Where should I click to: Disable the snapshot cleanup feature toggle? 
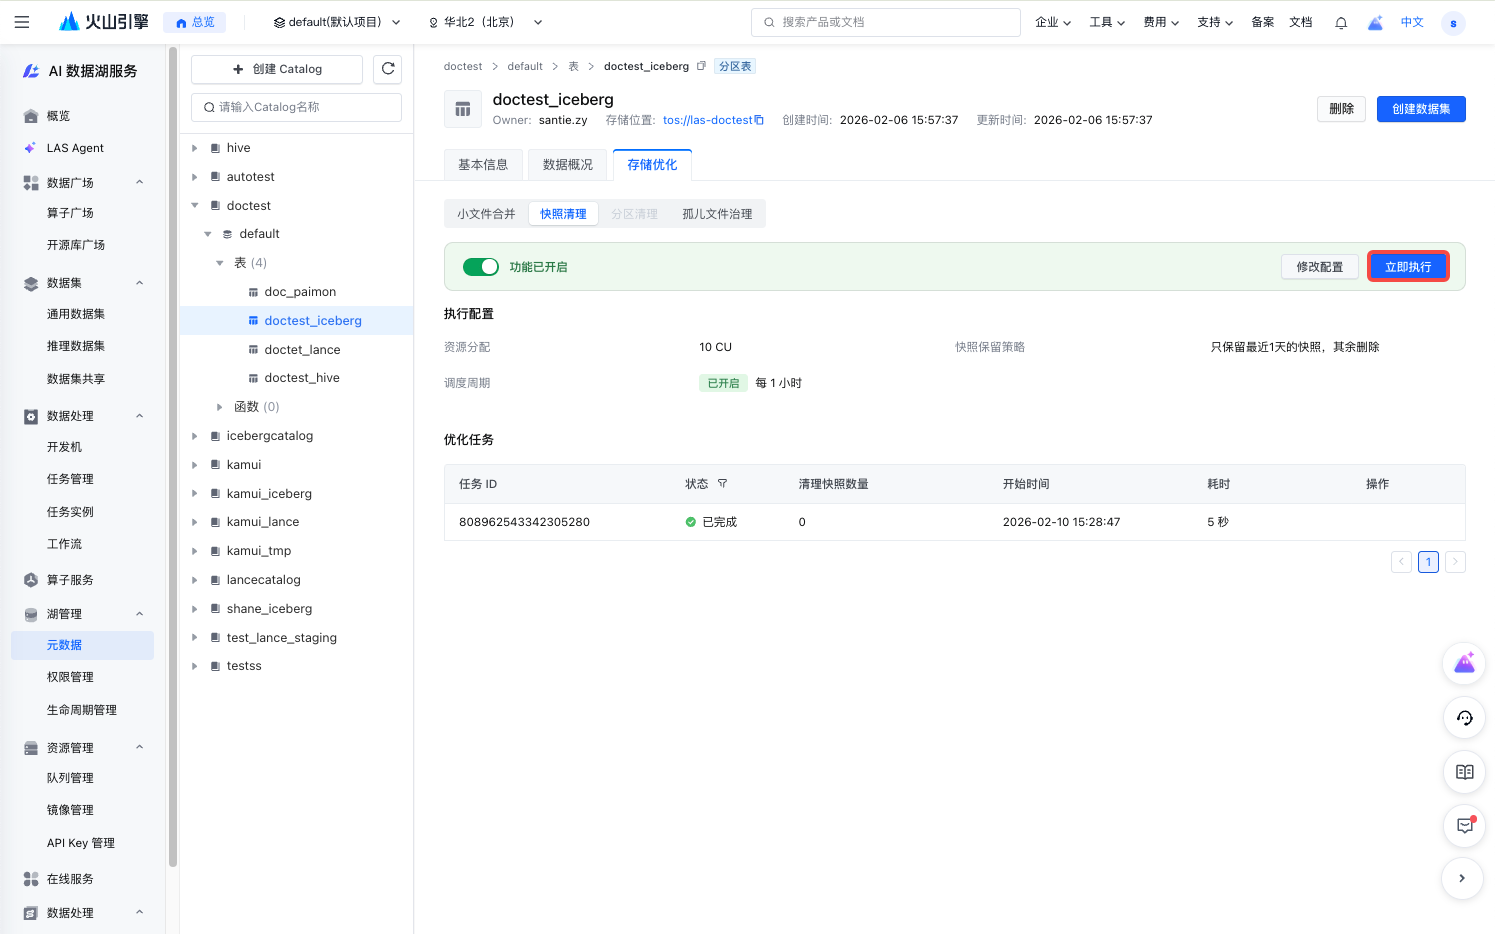click(481, 267)
